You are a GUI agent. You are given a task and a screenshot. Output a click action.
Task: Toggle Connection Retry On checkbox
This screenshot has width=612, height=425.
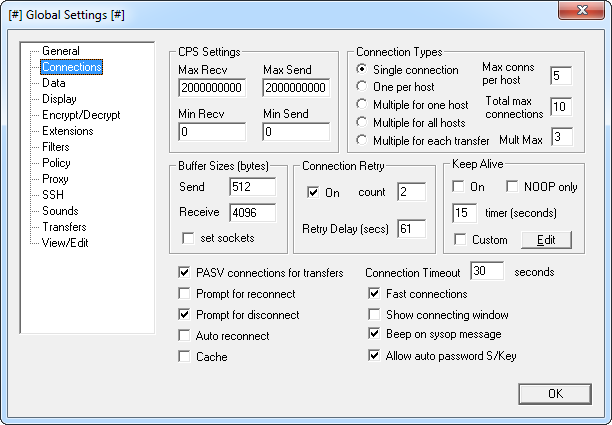pos(313,192)
